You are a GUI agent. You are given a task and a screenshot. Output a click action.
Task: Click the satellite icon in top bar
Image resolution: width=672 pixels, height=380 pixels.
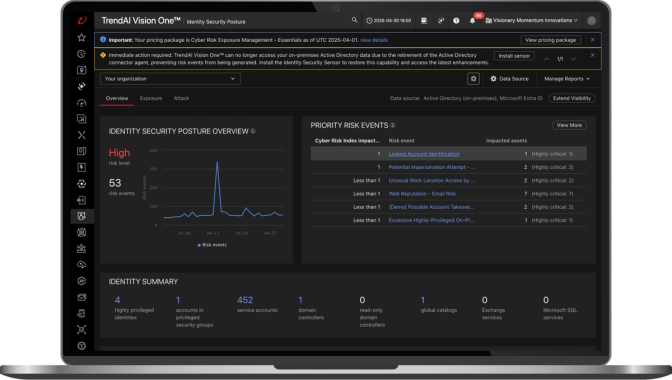tap(441, 21)
